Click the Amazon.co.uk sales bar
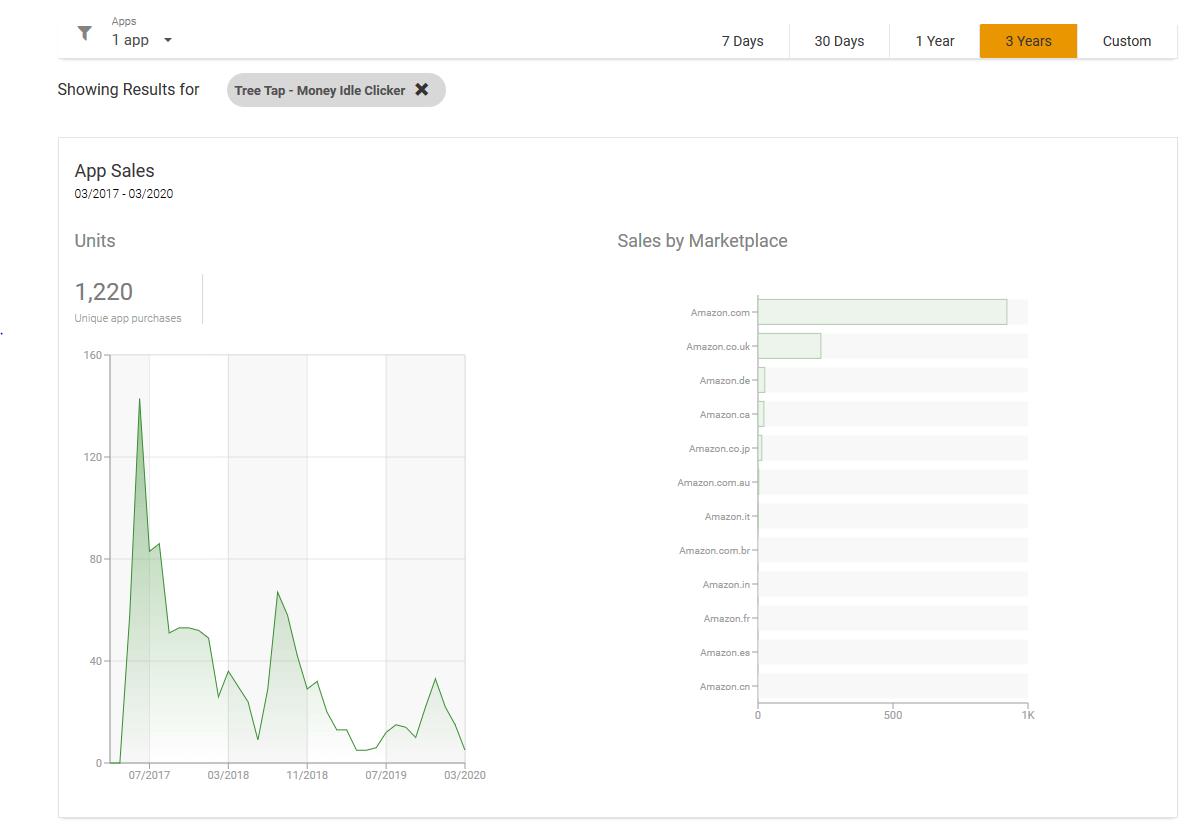Screen dimensions: 1189x824 click(x=789, y=346)
